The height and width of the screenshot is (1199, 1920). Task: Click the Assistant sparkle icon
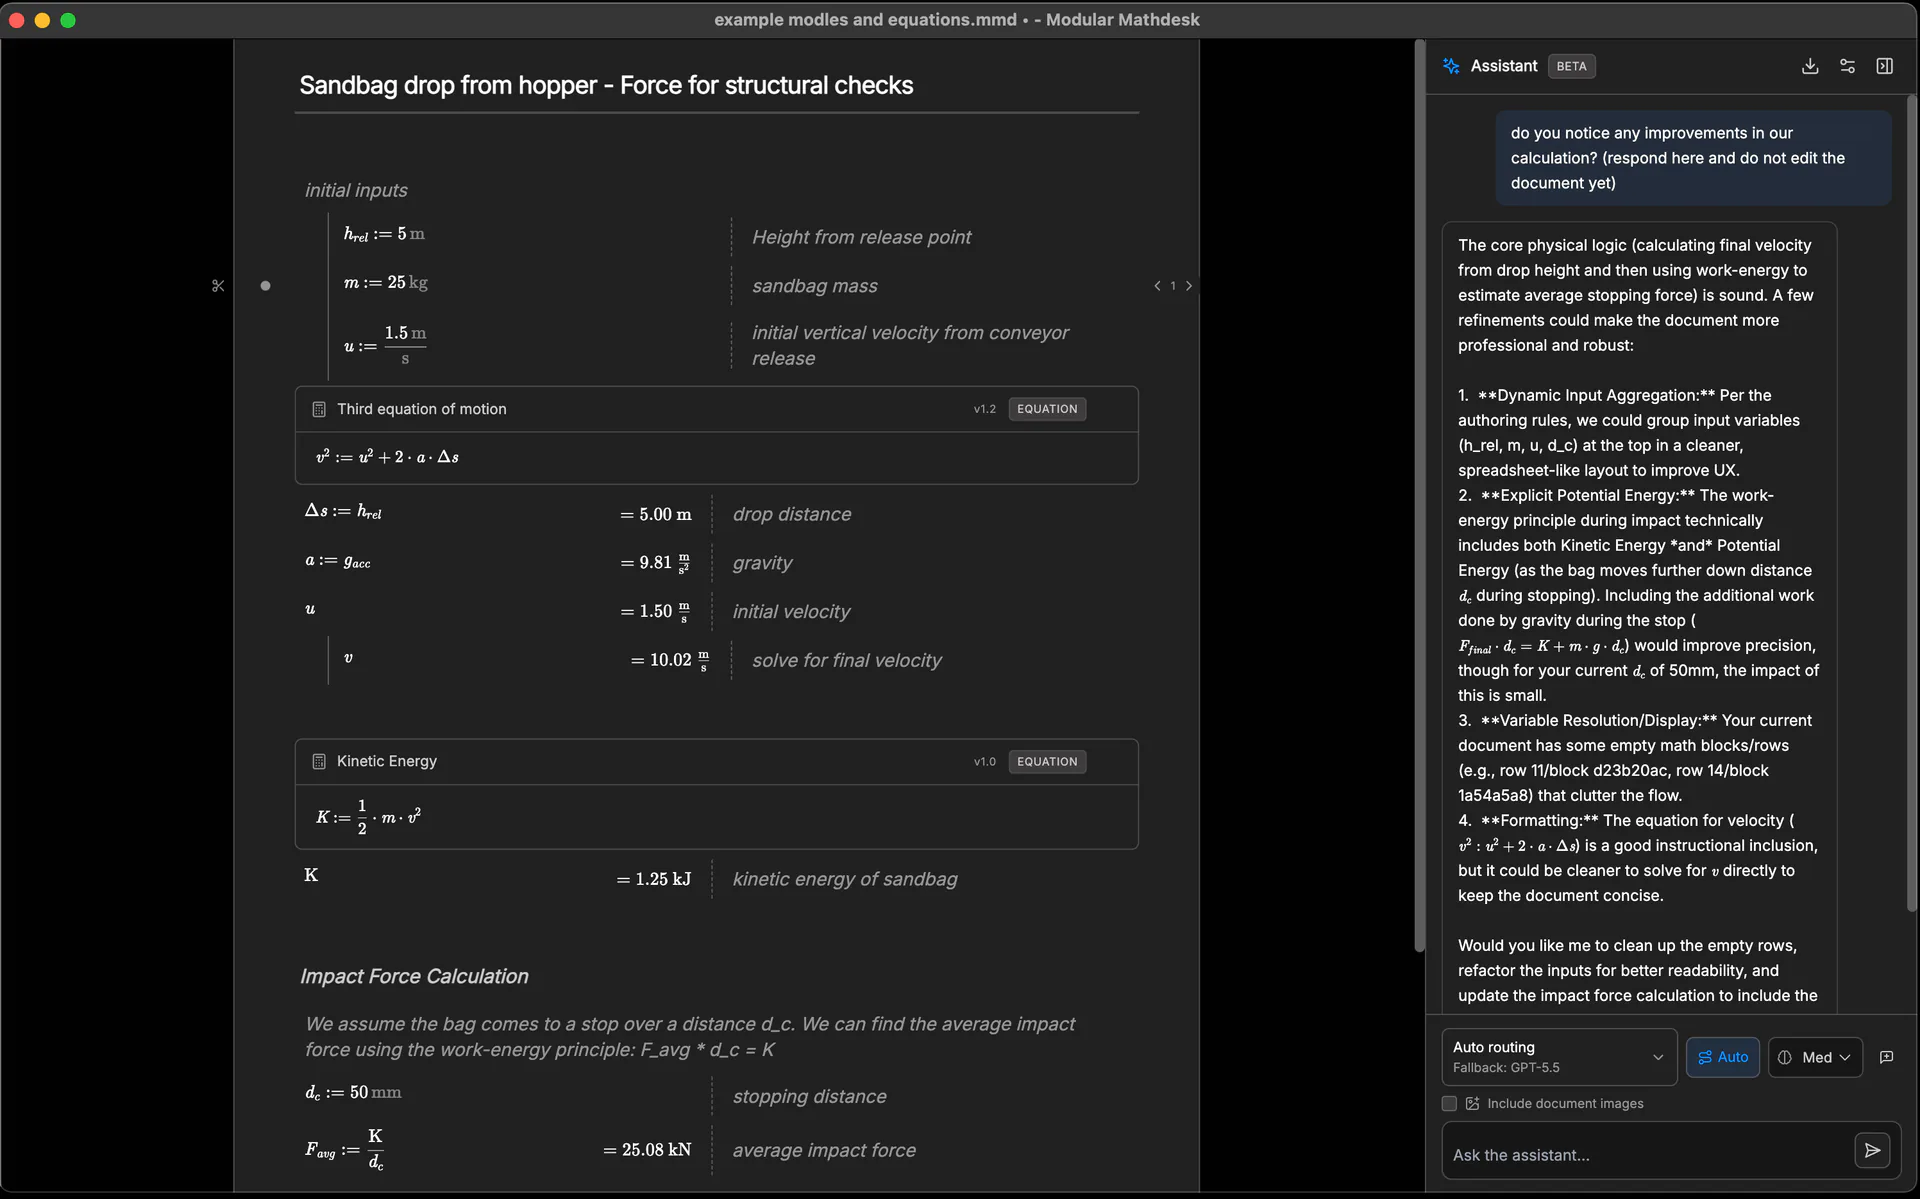pos(1451,66)
